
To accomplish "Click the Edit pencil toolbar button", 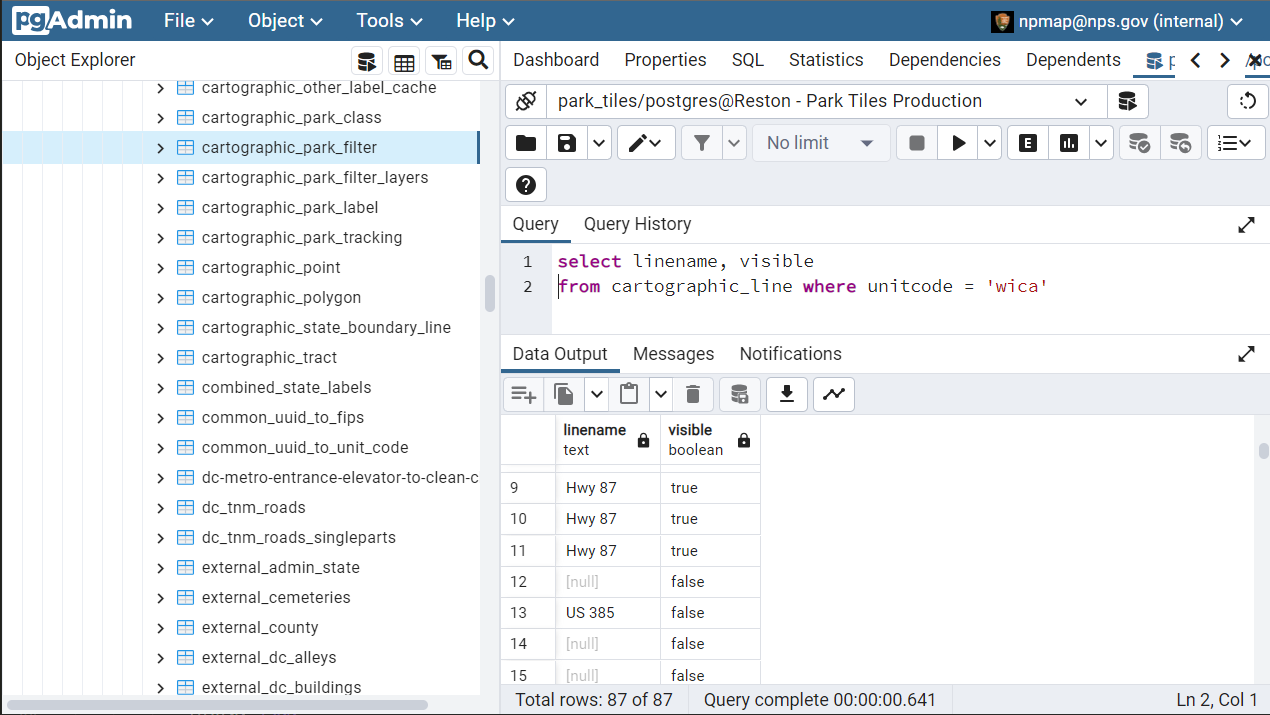I will click(x=646, y=143).
